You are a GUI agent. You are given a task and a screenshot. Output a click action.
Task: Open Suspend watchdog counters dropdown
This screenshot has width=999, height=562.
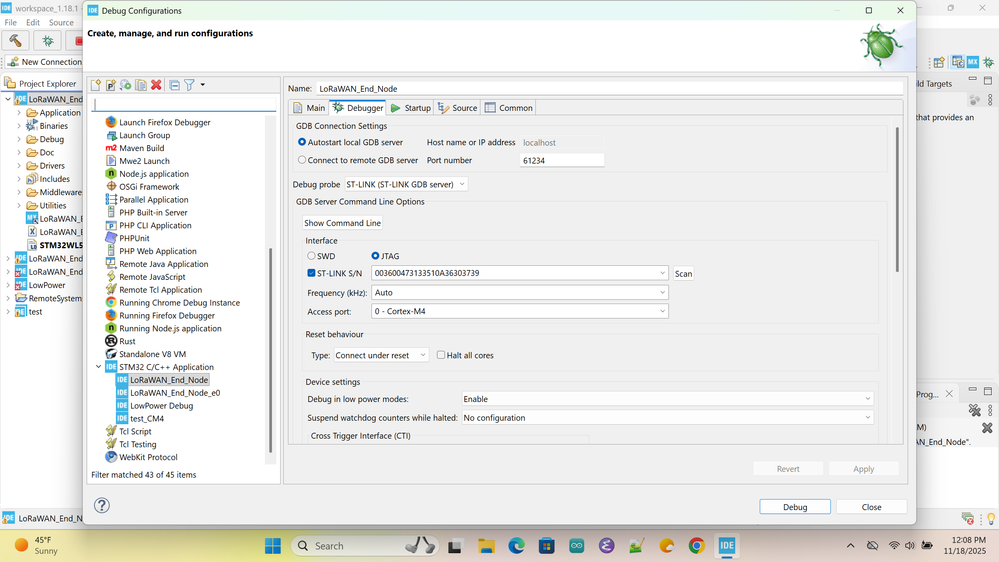[667, 417]
